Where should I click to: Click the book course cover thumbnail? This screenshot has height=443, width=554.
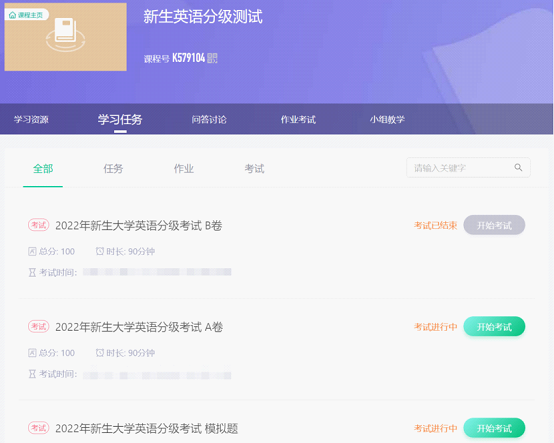pyautogui.click(x=65, y=37)
